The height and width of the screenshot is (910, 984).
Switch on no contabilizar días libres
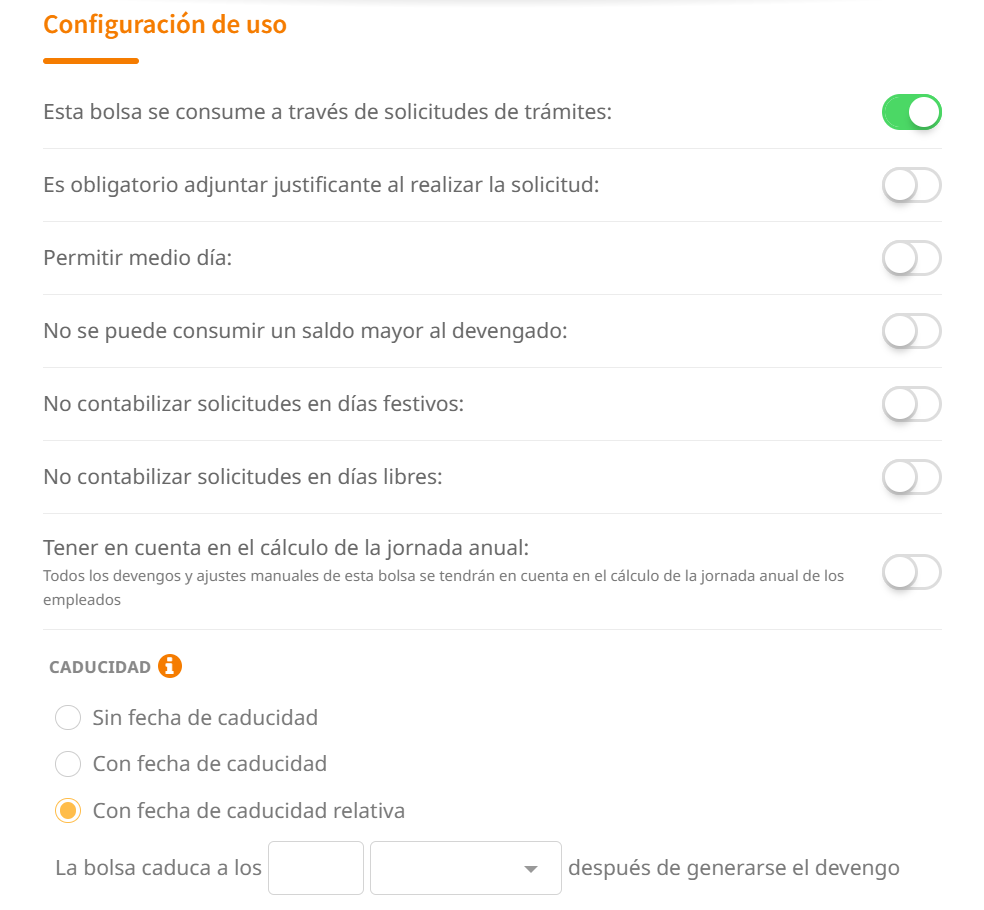[x=911, y=477]
